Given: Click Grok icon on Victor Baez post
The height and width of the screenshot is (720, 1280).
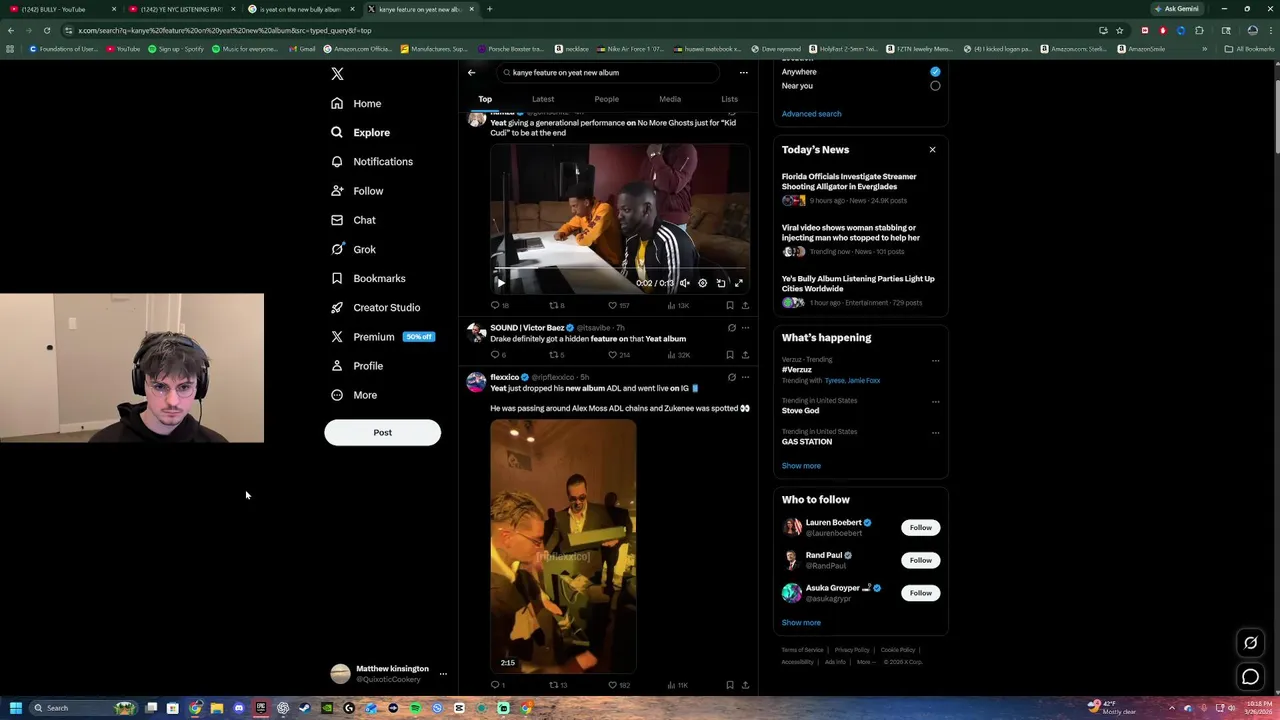Looking at the screenshot, I should (x=731, y=328).
